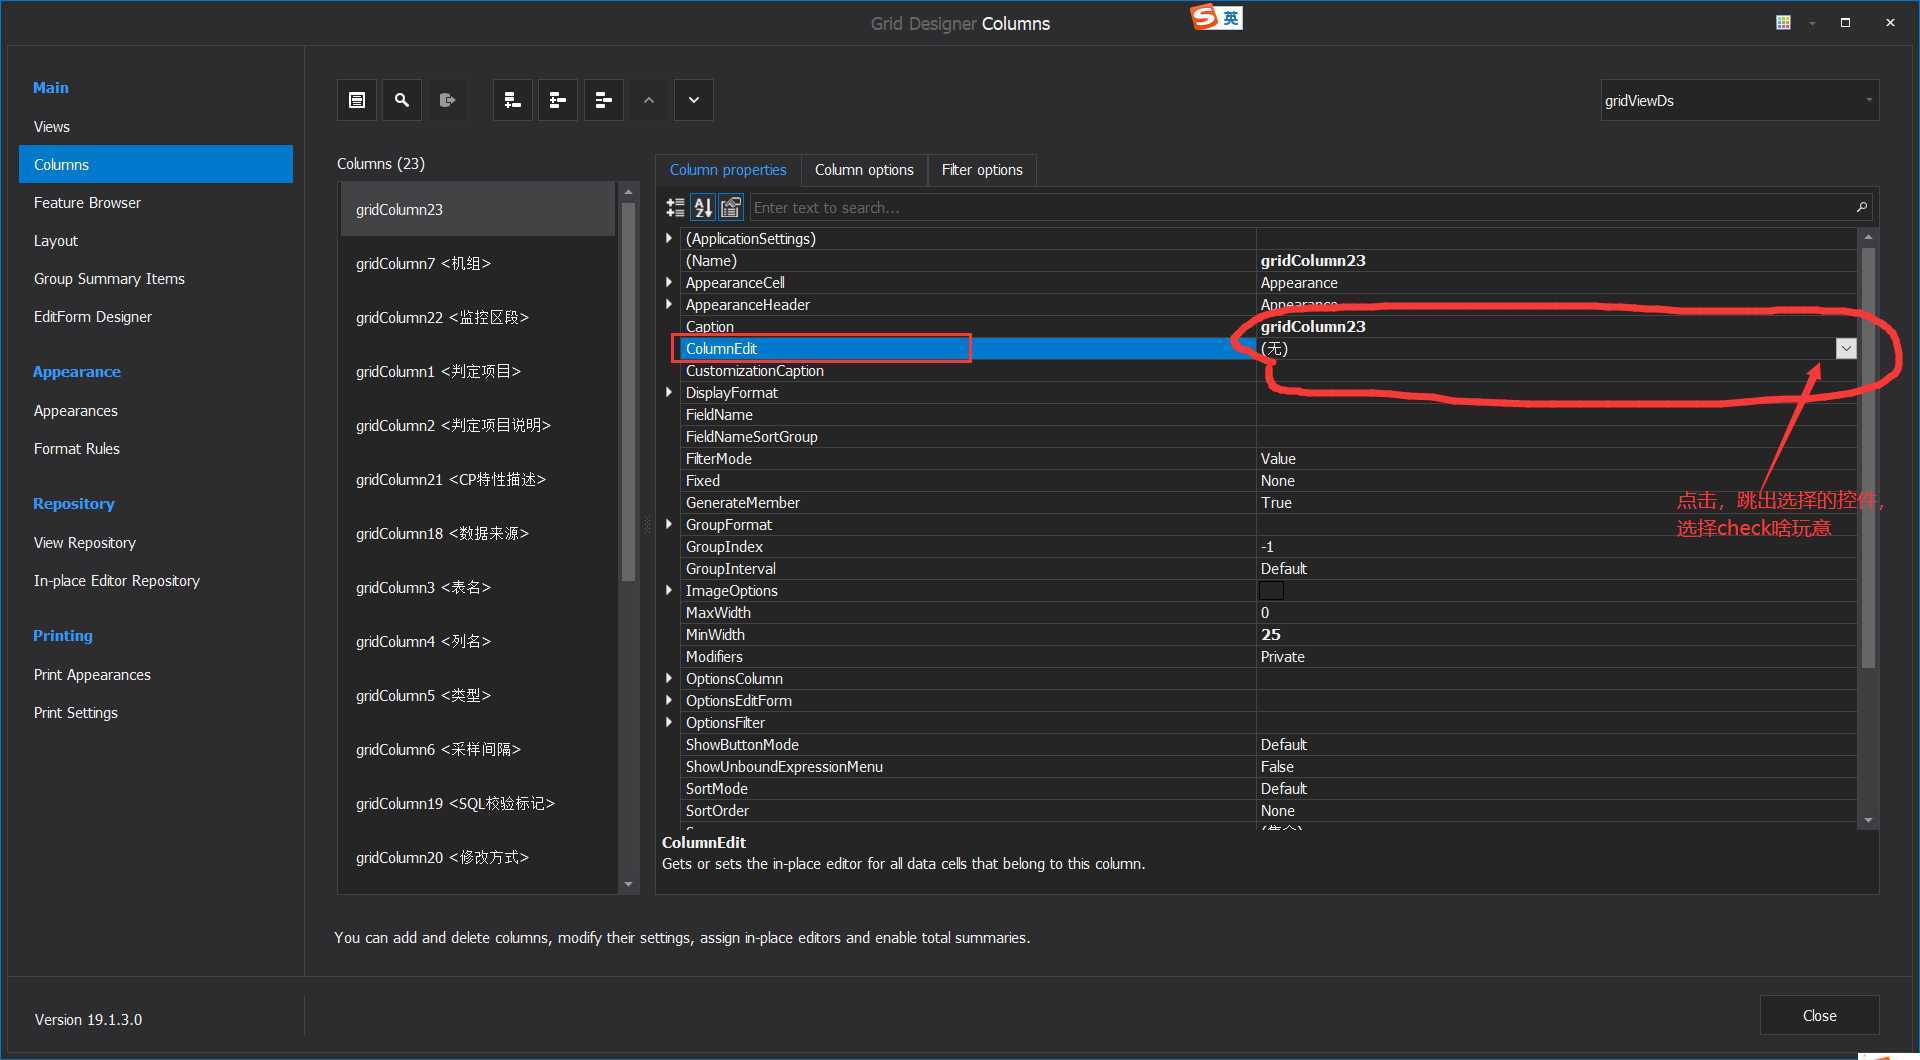Click MinWidth value 25
1920x1060 pixels.
click(1270, 634)
